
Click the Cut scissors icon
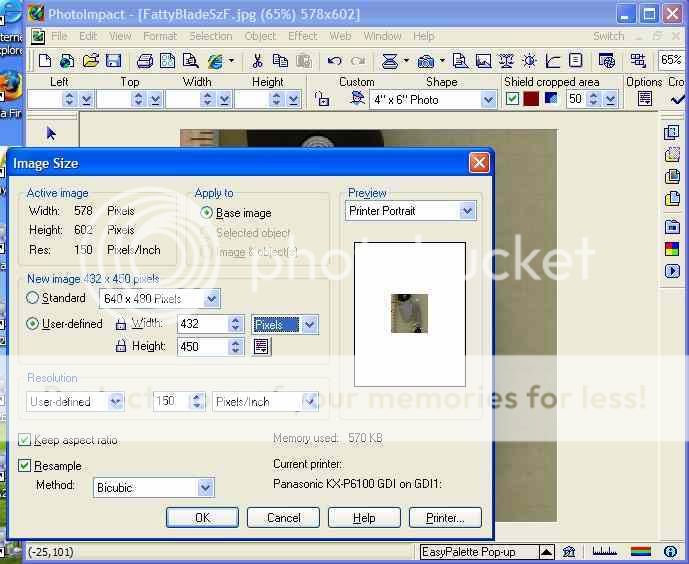pyautogui.click(x=257, y=61)
